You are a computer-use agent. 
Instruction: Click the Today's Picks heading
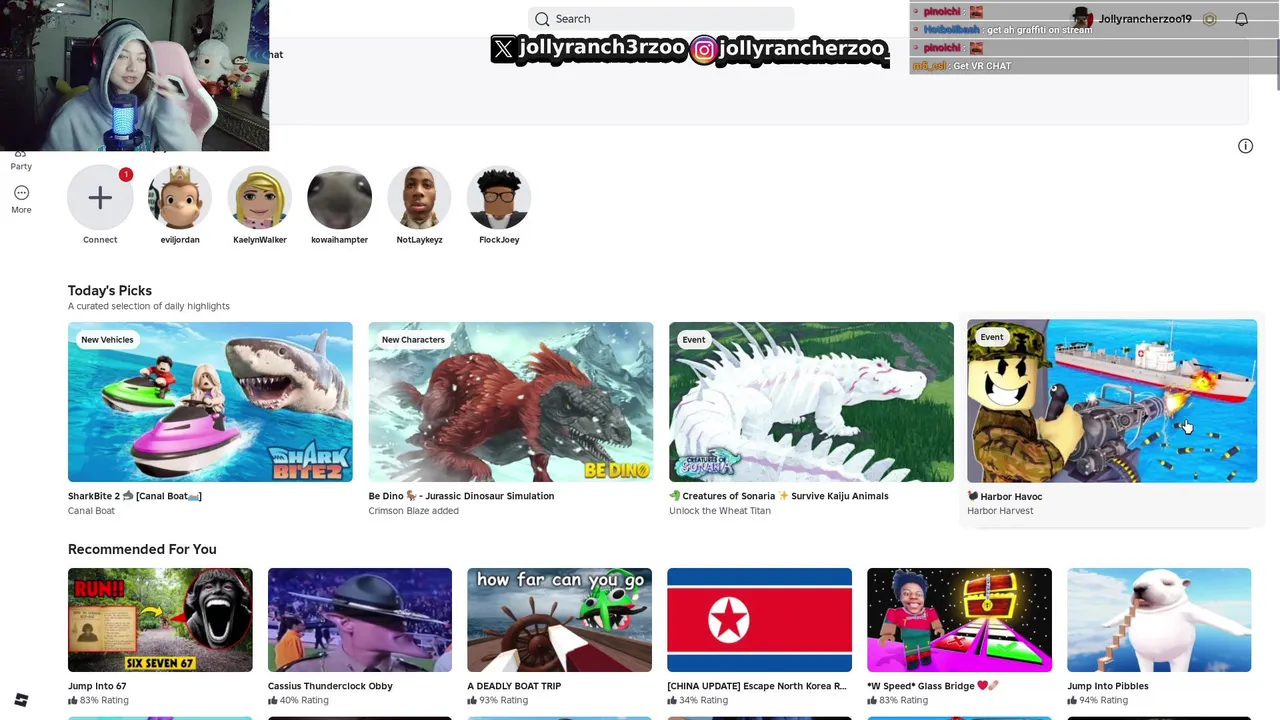tap(110, 291)
